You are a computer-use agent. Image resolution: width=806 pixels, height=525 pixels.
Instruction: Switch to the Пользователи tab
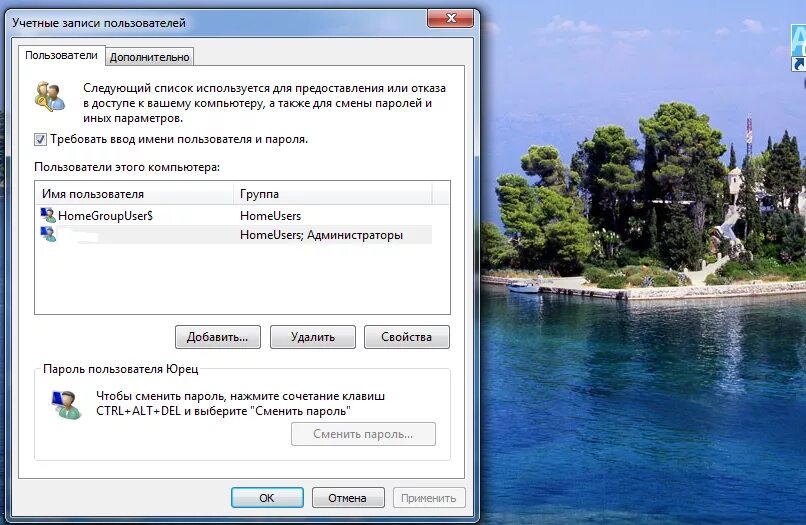(x=61, y=56)
